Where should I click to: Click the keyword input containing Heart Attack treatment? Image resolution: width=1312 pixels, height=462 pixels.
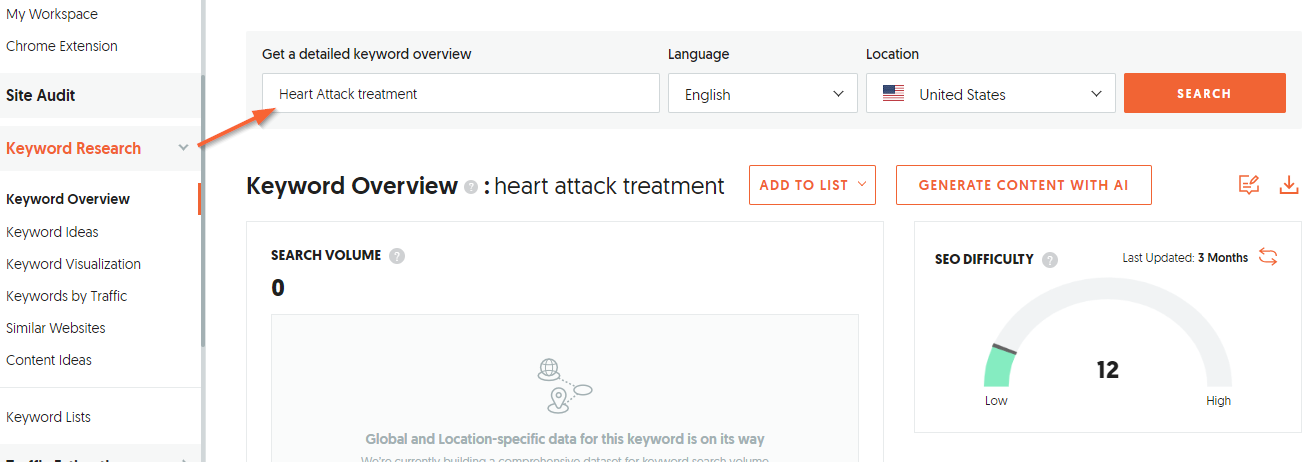[x=461, y=94]
